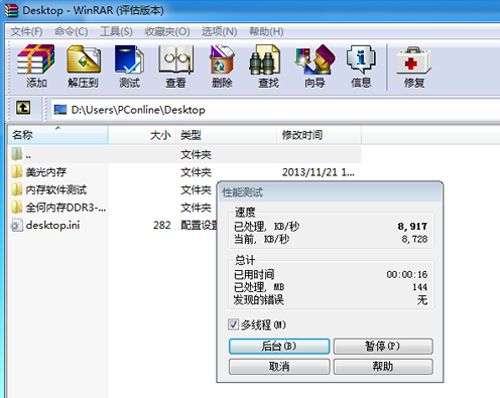
Task: Click the 删除 (Delete) trash icon
Action: click(222, 60)
